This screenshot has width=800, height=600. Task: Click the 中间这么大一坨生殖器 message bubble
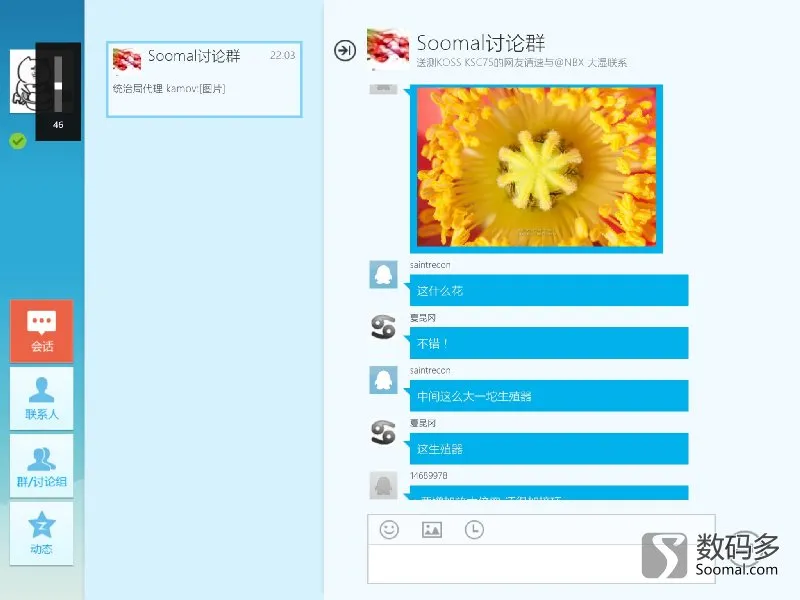click(x=549, y=396)
